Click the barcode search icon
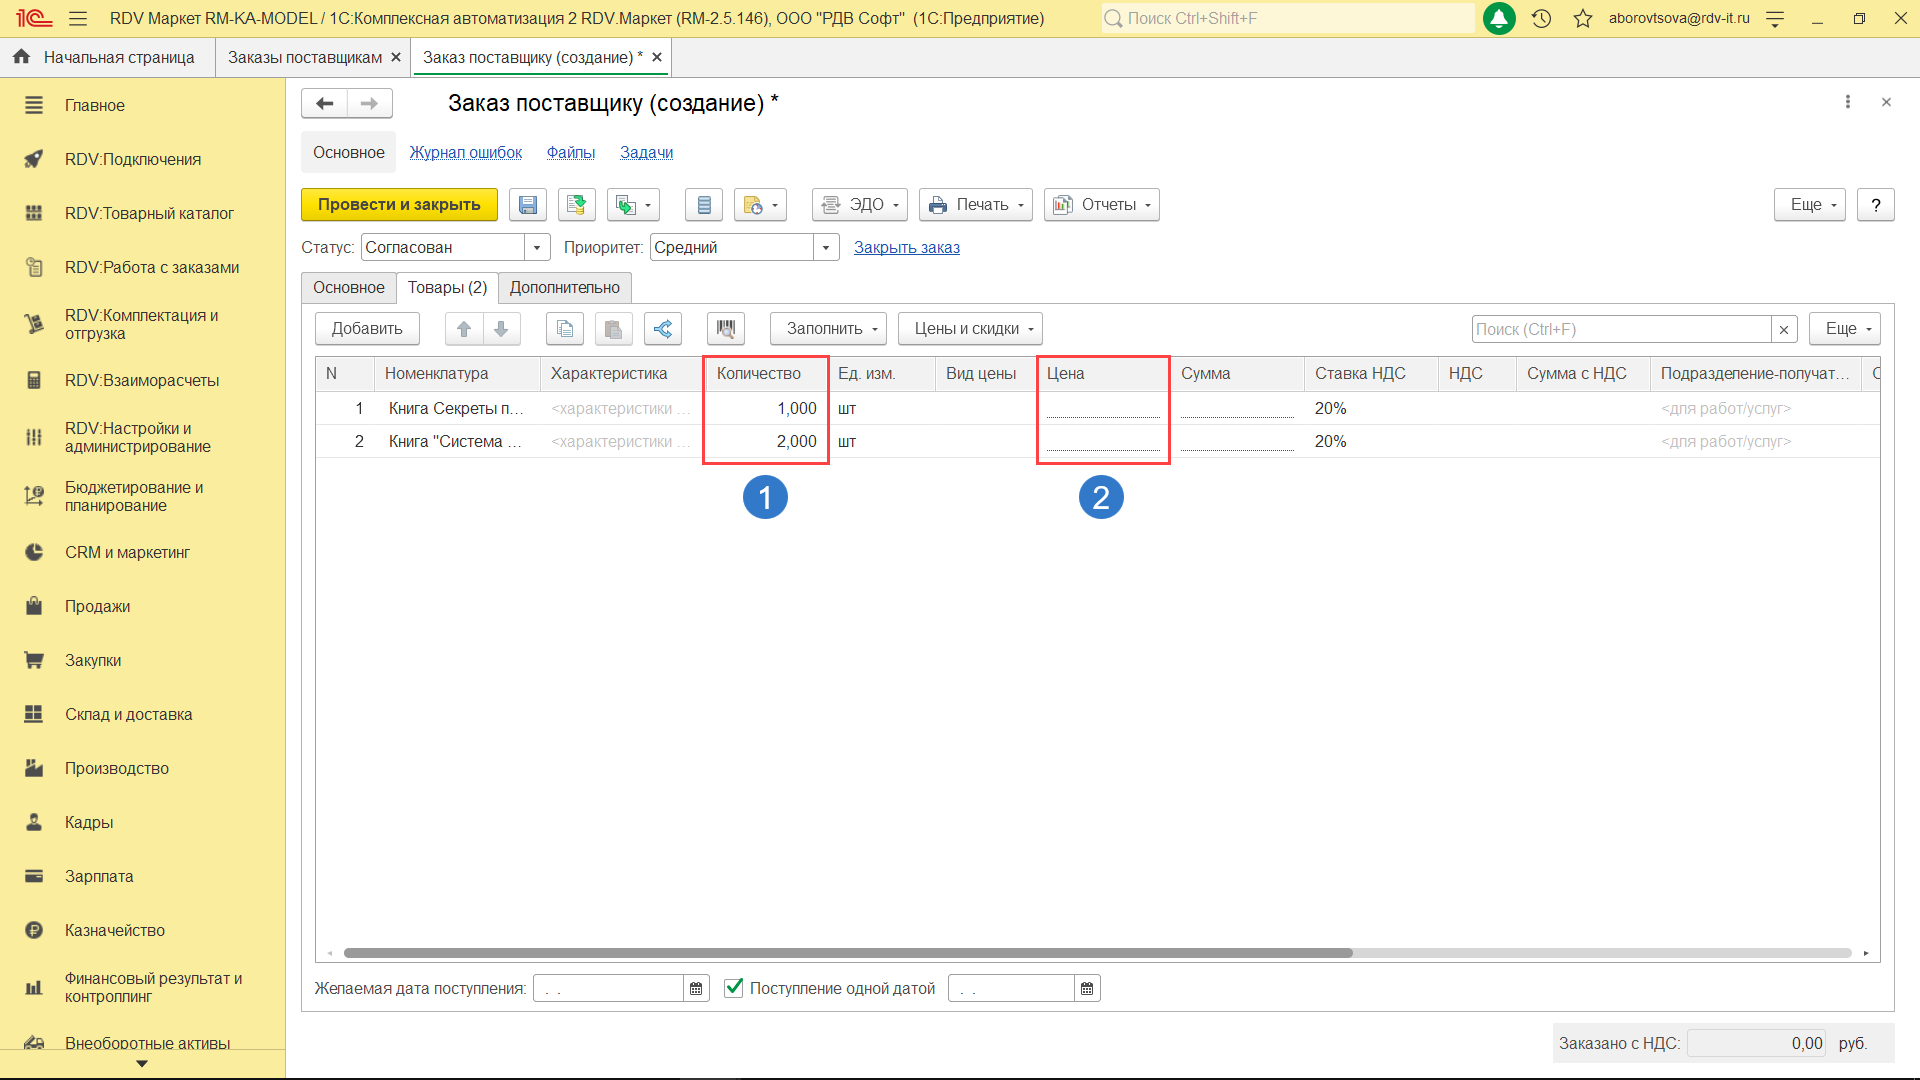Image resolution: width=1920 pixels, height=1080 pixels. coord(726,329)
